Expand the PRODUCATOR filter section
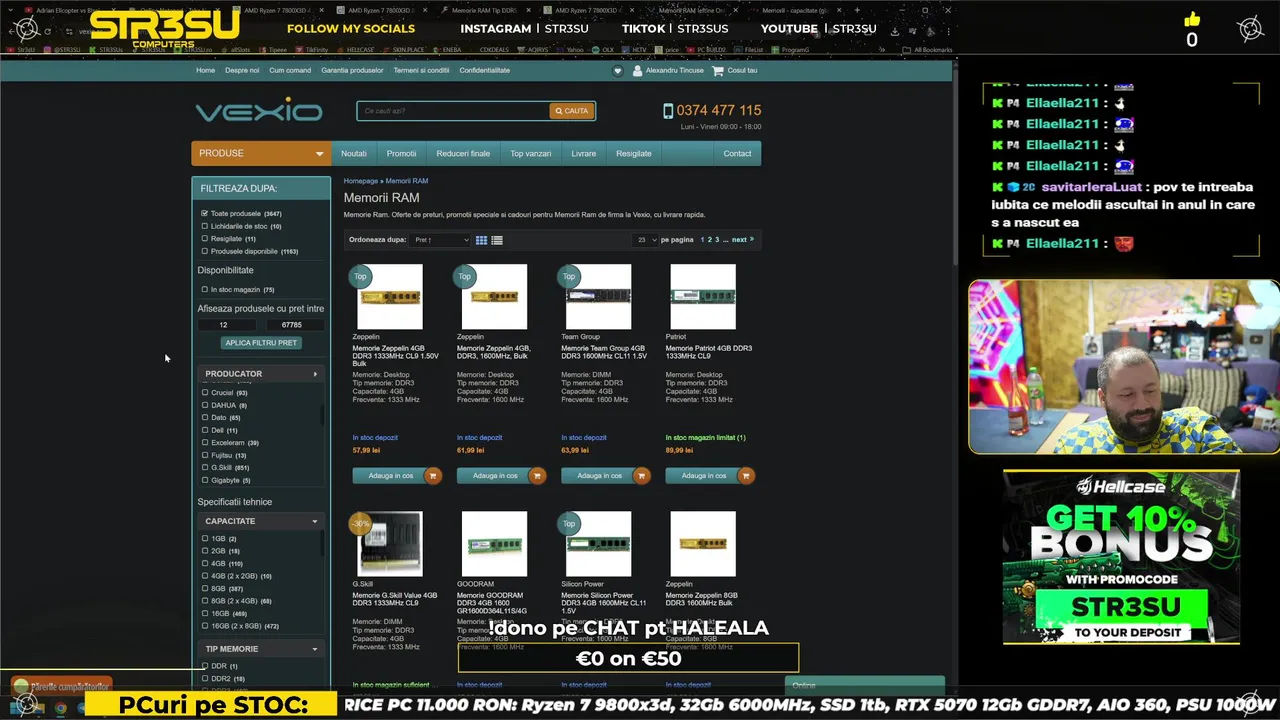The image size is (1280, 720). coord(260,374)
